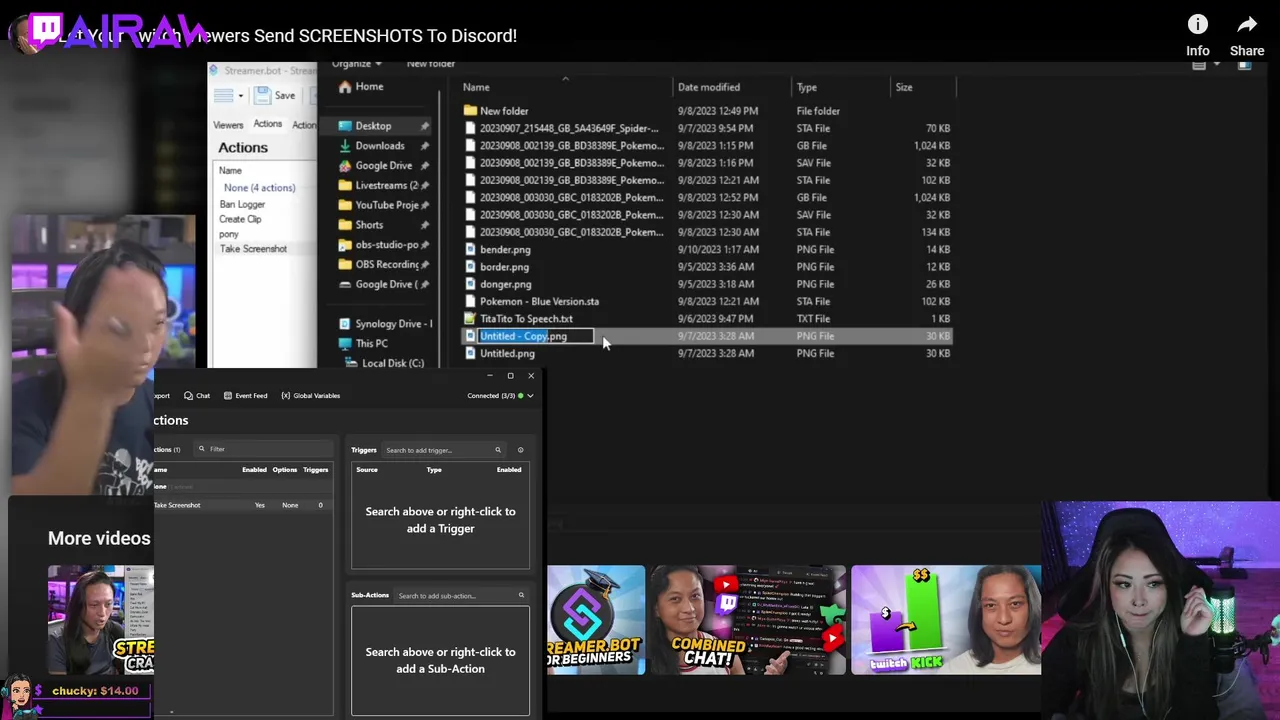The image size is (1280, 720).
Task: Select the Take Screenshot action in dark window
Action: pyautogui.click(x=243, y=505)
